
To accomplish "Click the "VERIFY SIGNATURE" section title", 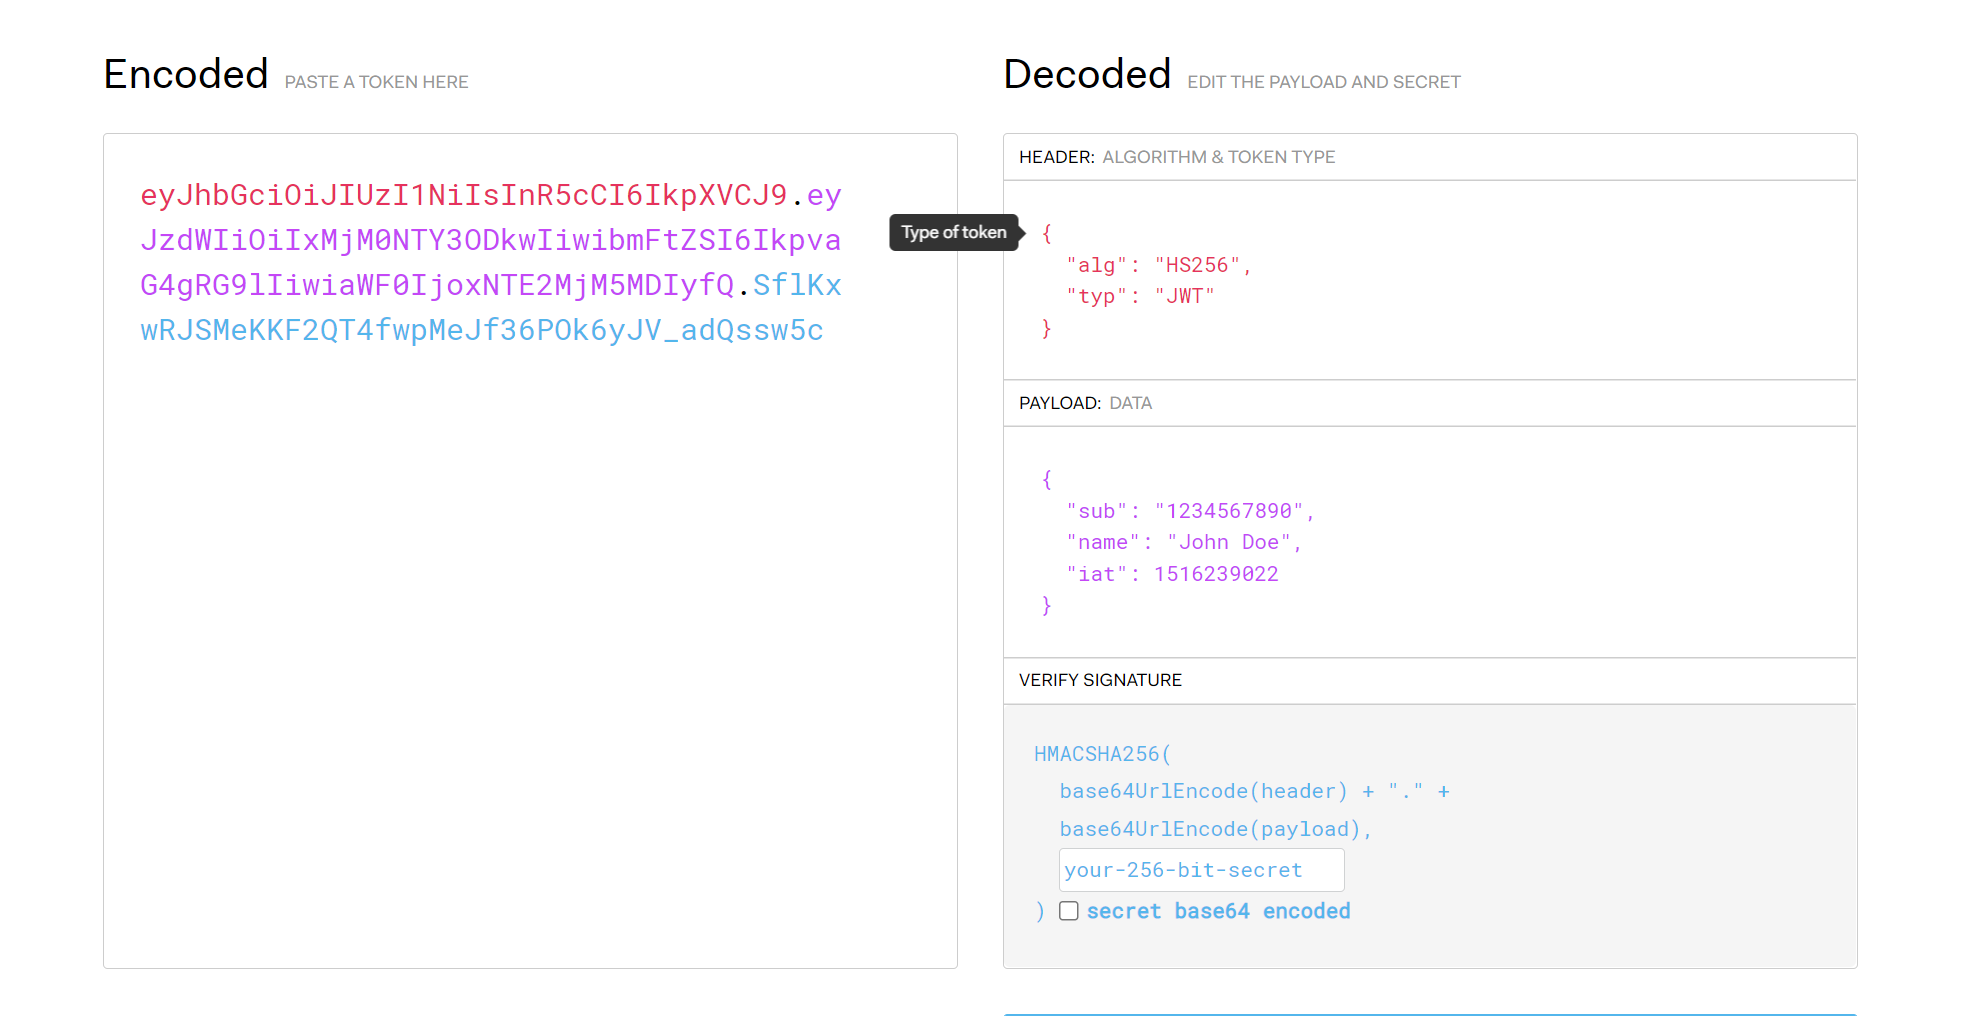I will pyautogui.click(x=1100, y=680).
